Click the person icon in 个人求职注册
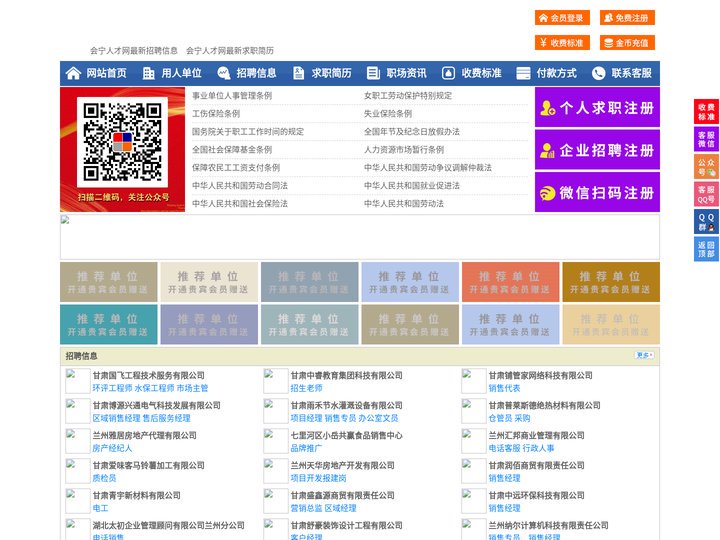The width and height of the screenshot is (720, 540). [x=547, y=108]
